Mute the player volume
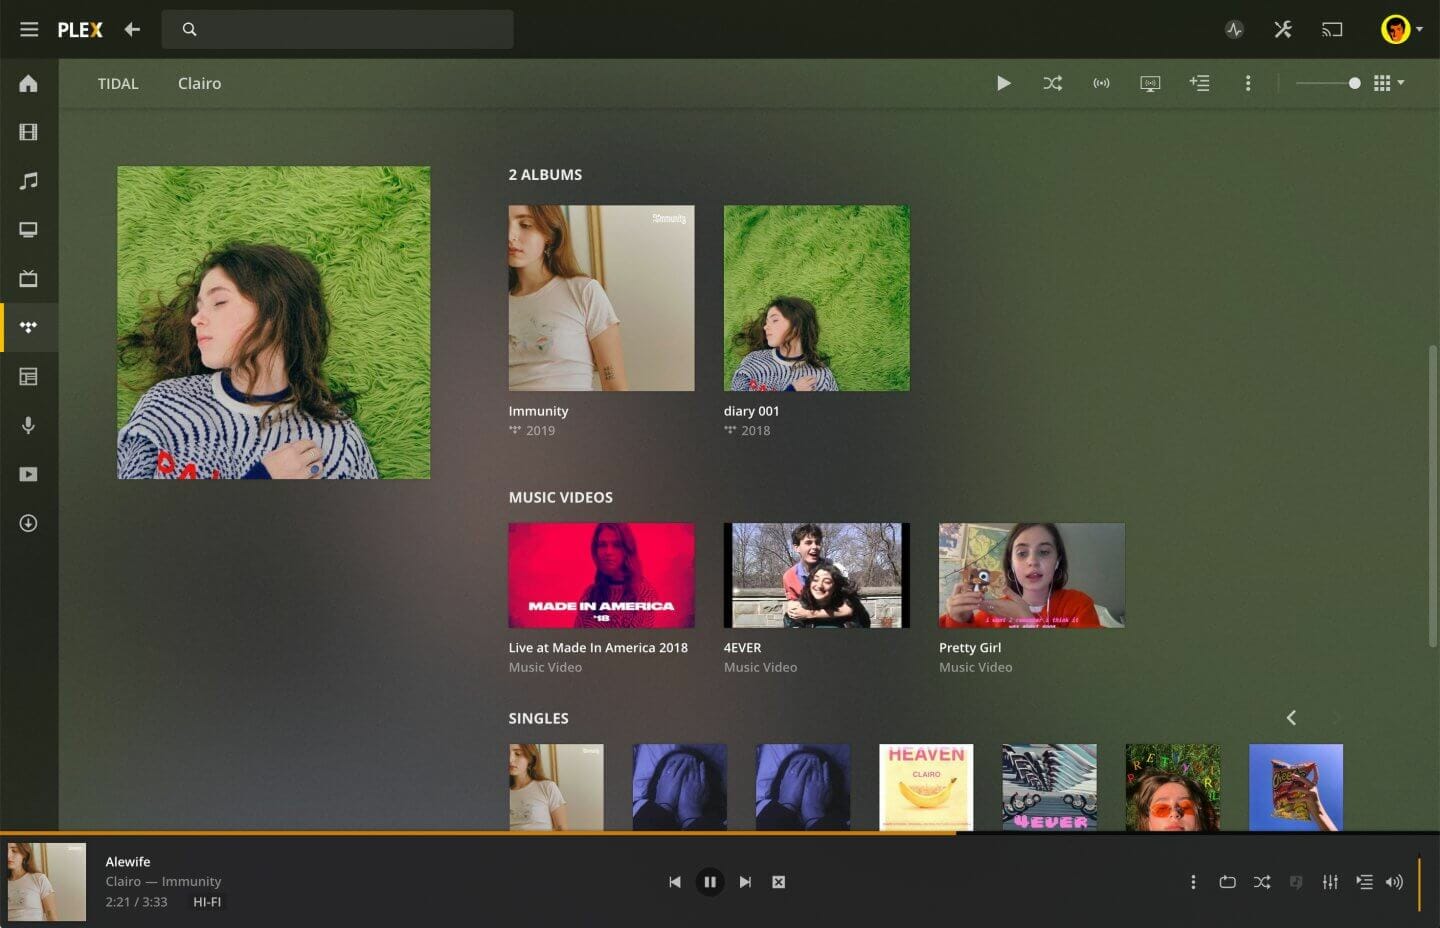The width and height of the screenshot is (1440, 928). pos(1394,882)
